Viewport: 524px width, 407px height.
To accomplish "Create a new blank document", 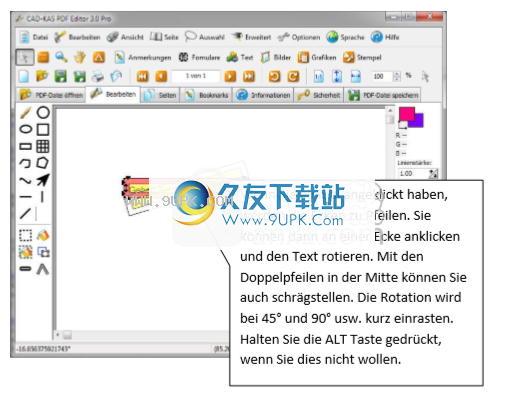I will tap(24, 77).
